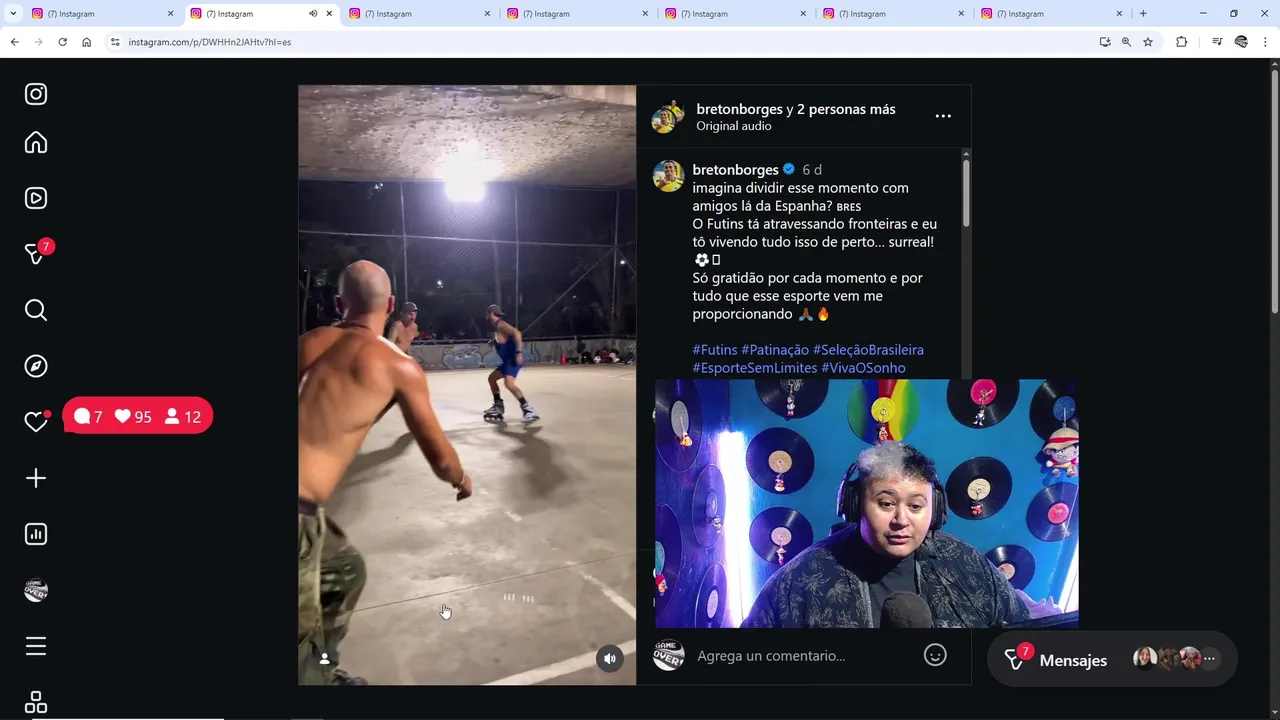The image size is (1280, 720).
Task: Open Instagram home feed icon
Action: point(36,143)
